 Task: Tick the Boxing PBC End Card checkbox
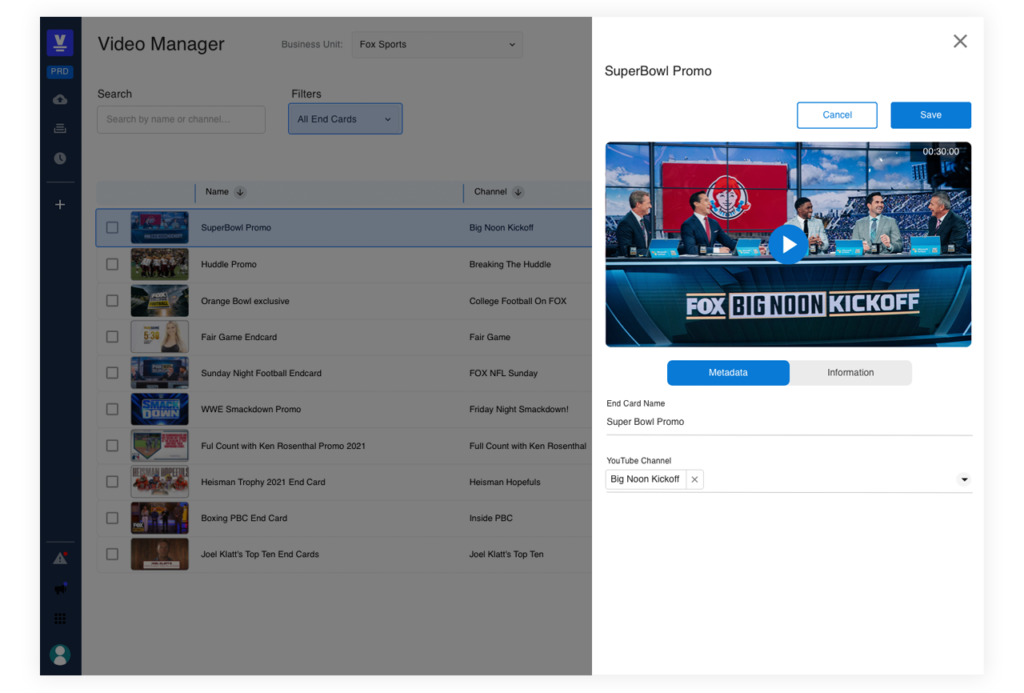pos(112,518)
